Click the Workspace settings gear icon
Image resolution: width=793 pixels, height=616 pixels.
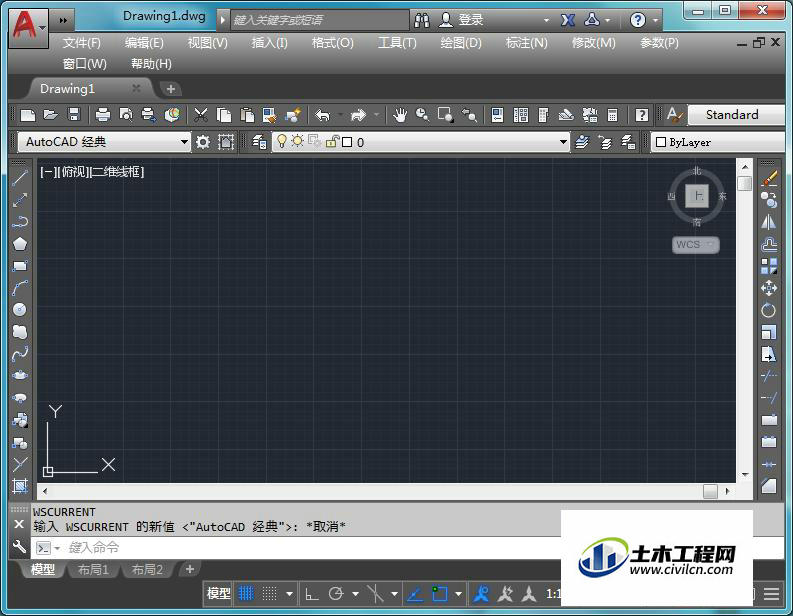(203, 142)
